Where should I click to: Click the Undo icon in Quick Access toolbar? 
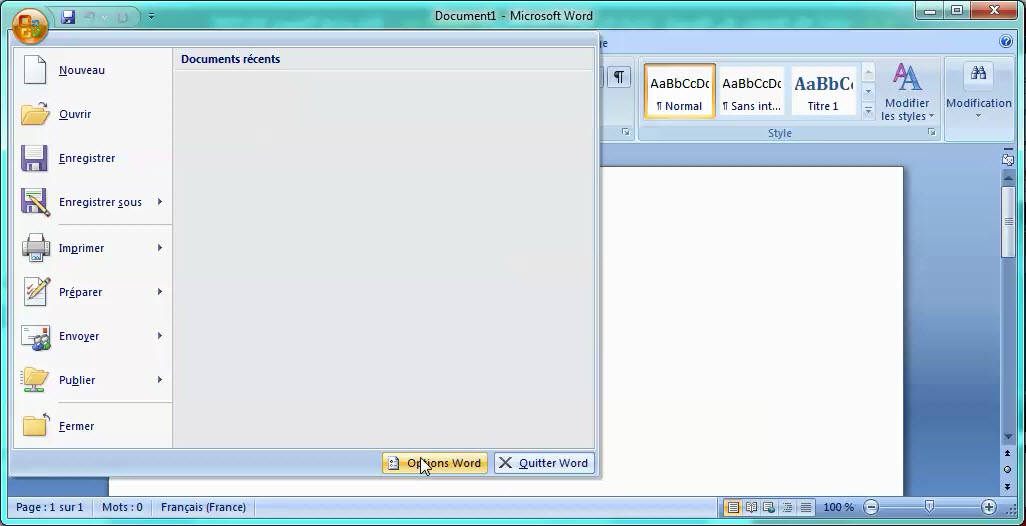click(x=89, y=17)
